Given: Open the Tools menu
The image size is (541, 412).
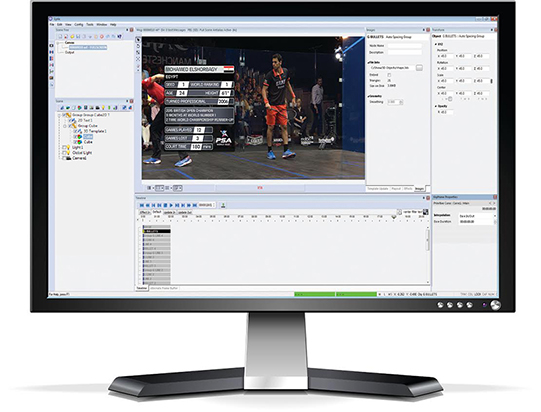Looking at the screenshot, I should [x=90, y=25].
